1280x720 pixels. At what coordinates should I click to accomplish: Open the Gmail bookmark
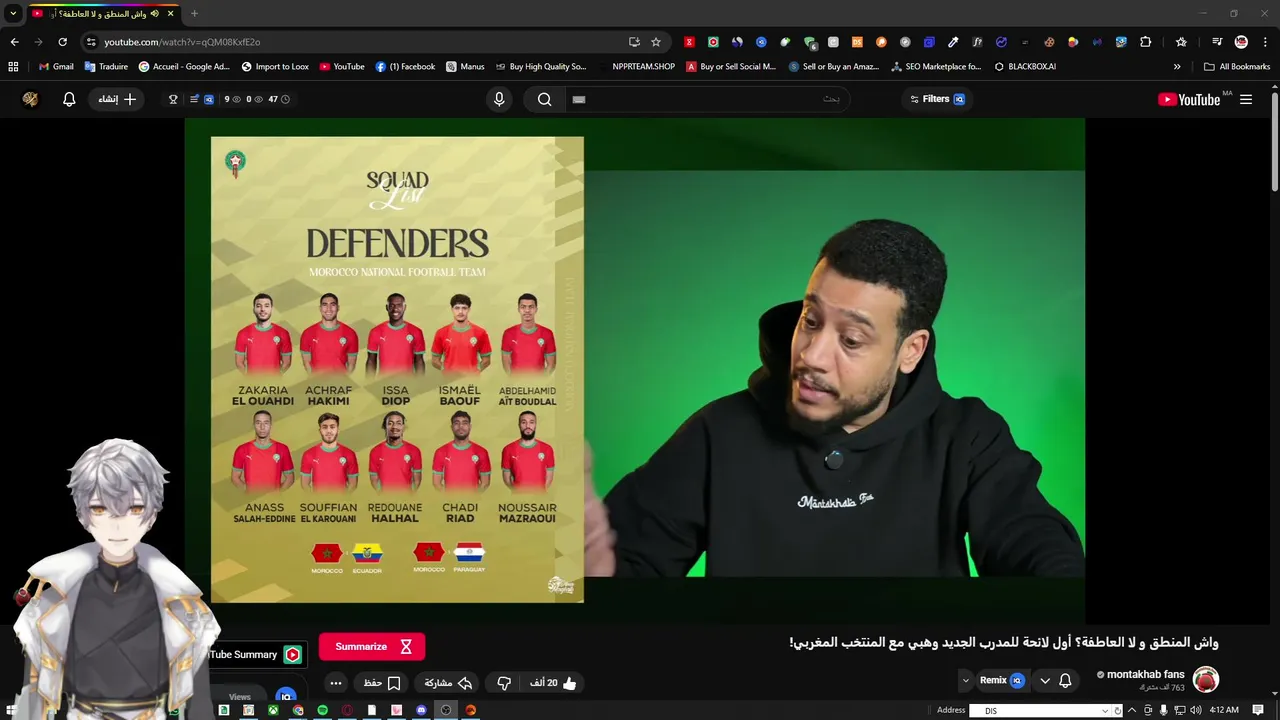coord(56,67)
